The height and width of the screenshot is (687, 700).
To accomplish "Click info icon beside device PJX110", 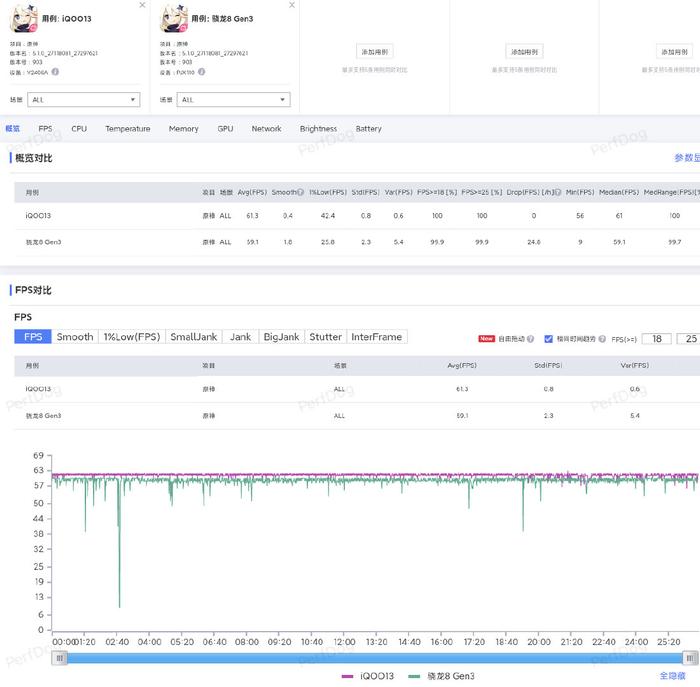I will [x=201, y=72].
